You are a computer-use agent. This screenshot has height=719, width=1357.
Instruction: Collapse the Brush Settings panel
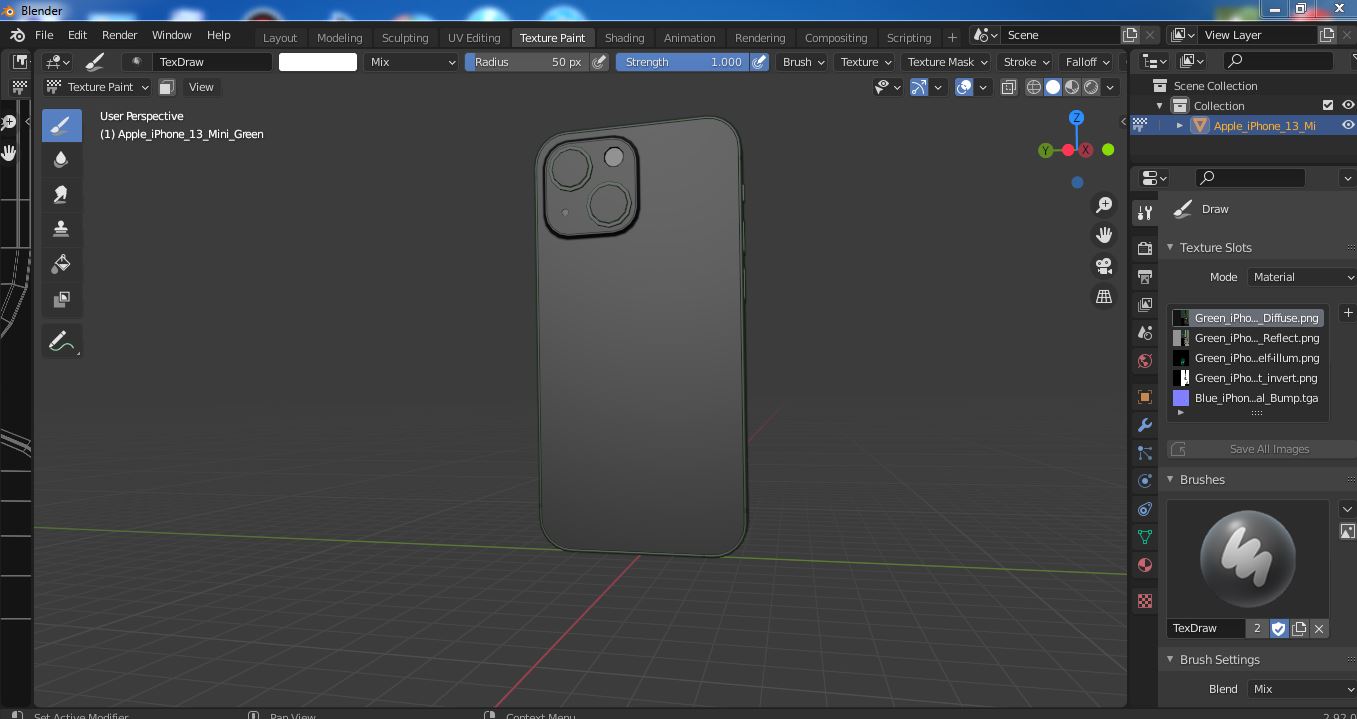point(1171,659)
